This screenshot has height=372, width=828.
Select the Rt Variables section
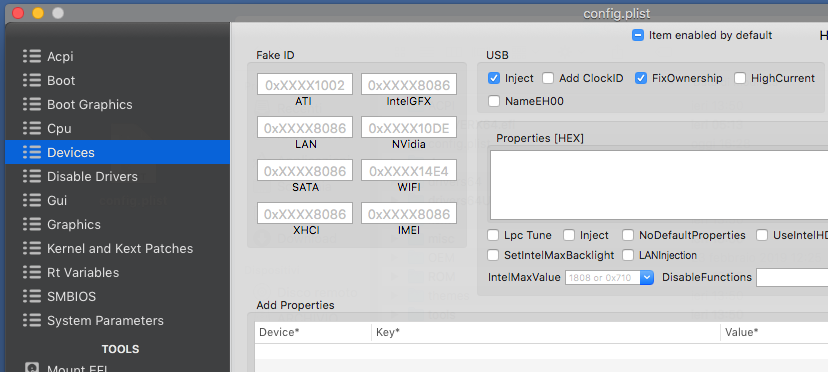(117, 273)
